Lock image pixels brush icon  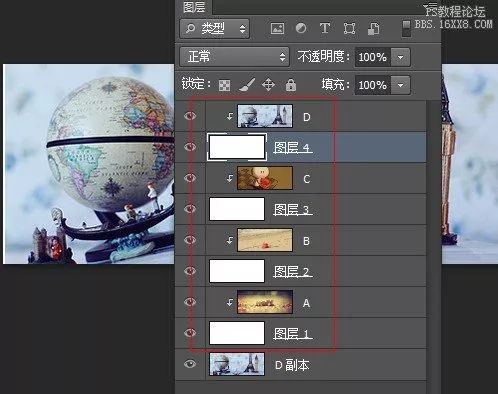(x=247, y=85)
